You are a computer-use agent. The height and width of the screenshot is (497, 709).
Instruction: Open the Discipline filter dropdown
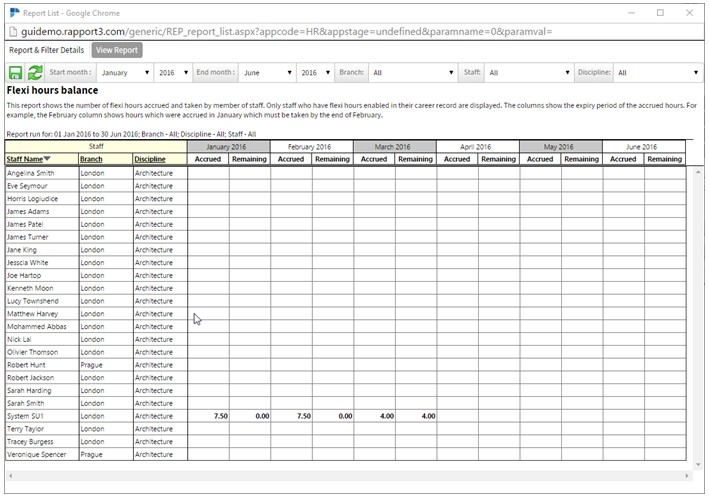(658, 73)
